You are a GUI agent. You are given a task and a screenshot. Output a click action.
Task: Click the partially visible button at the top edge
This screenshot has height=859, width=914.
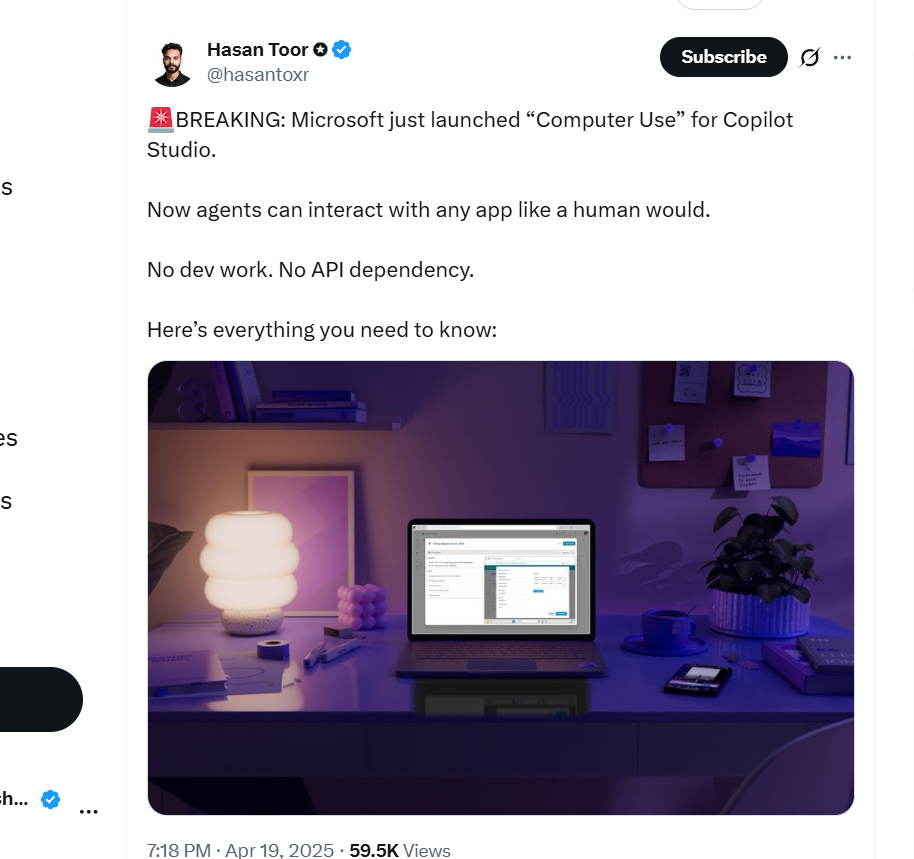[x=719, y=4]
